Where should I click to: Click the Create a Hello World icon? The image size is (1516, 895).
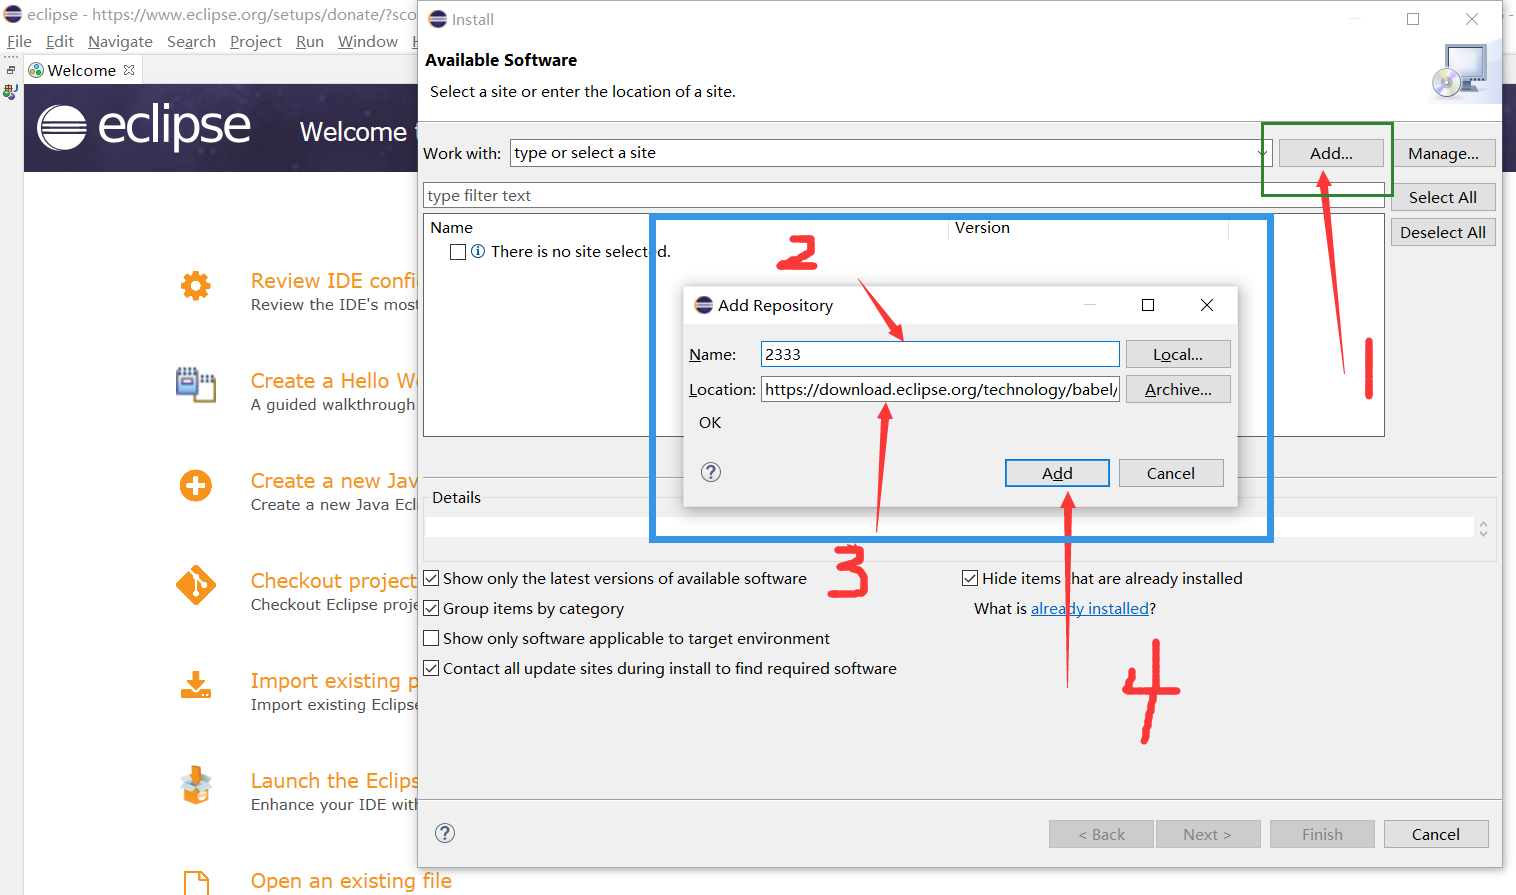coord(196,385)
